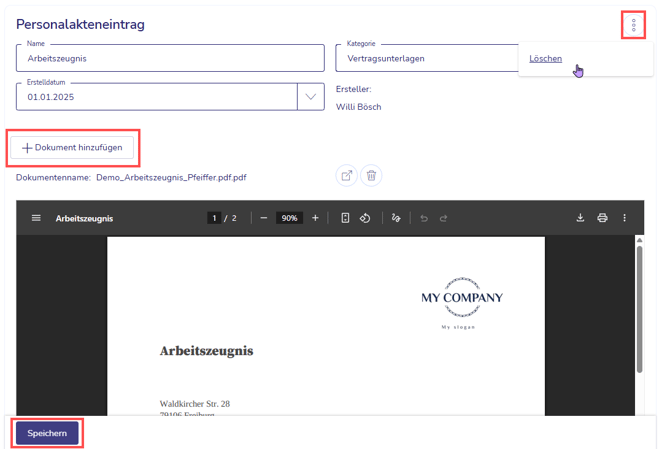Zoom in on the PDF with plus
The image size is (670, 449).
[x=315, y=218]
